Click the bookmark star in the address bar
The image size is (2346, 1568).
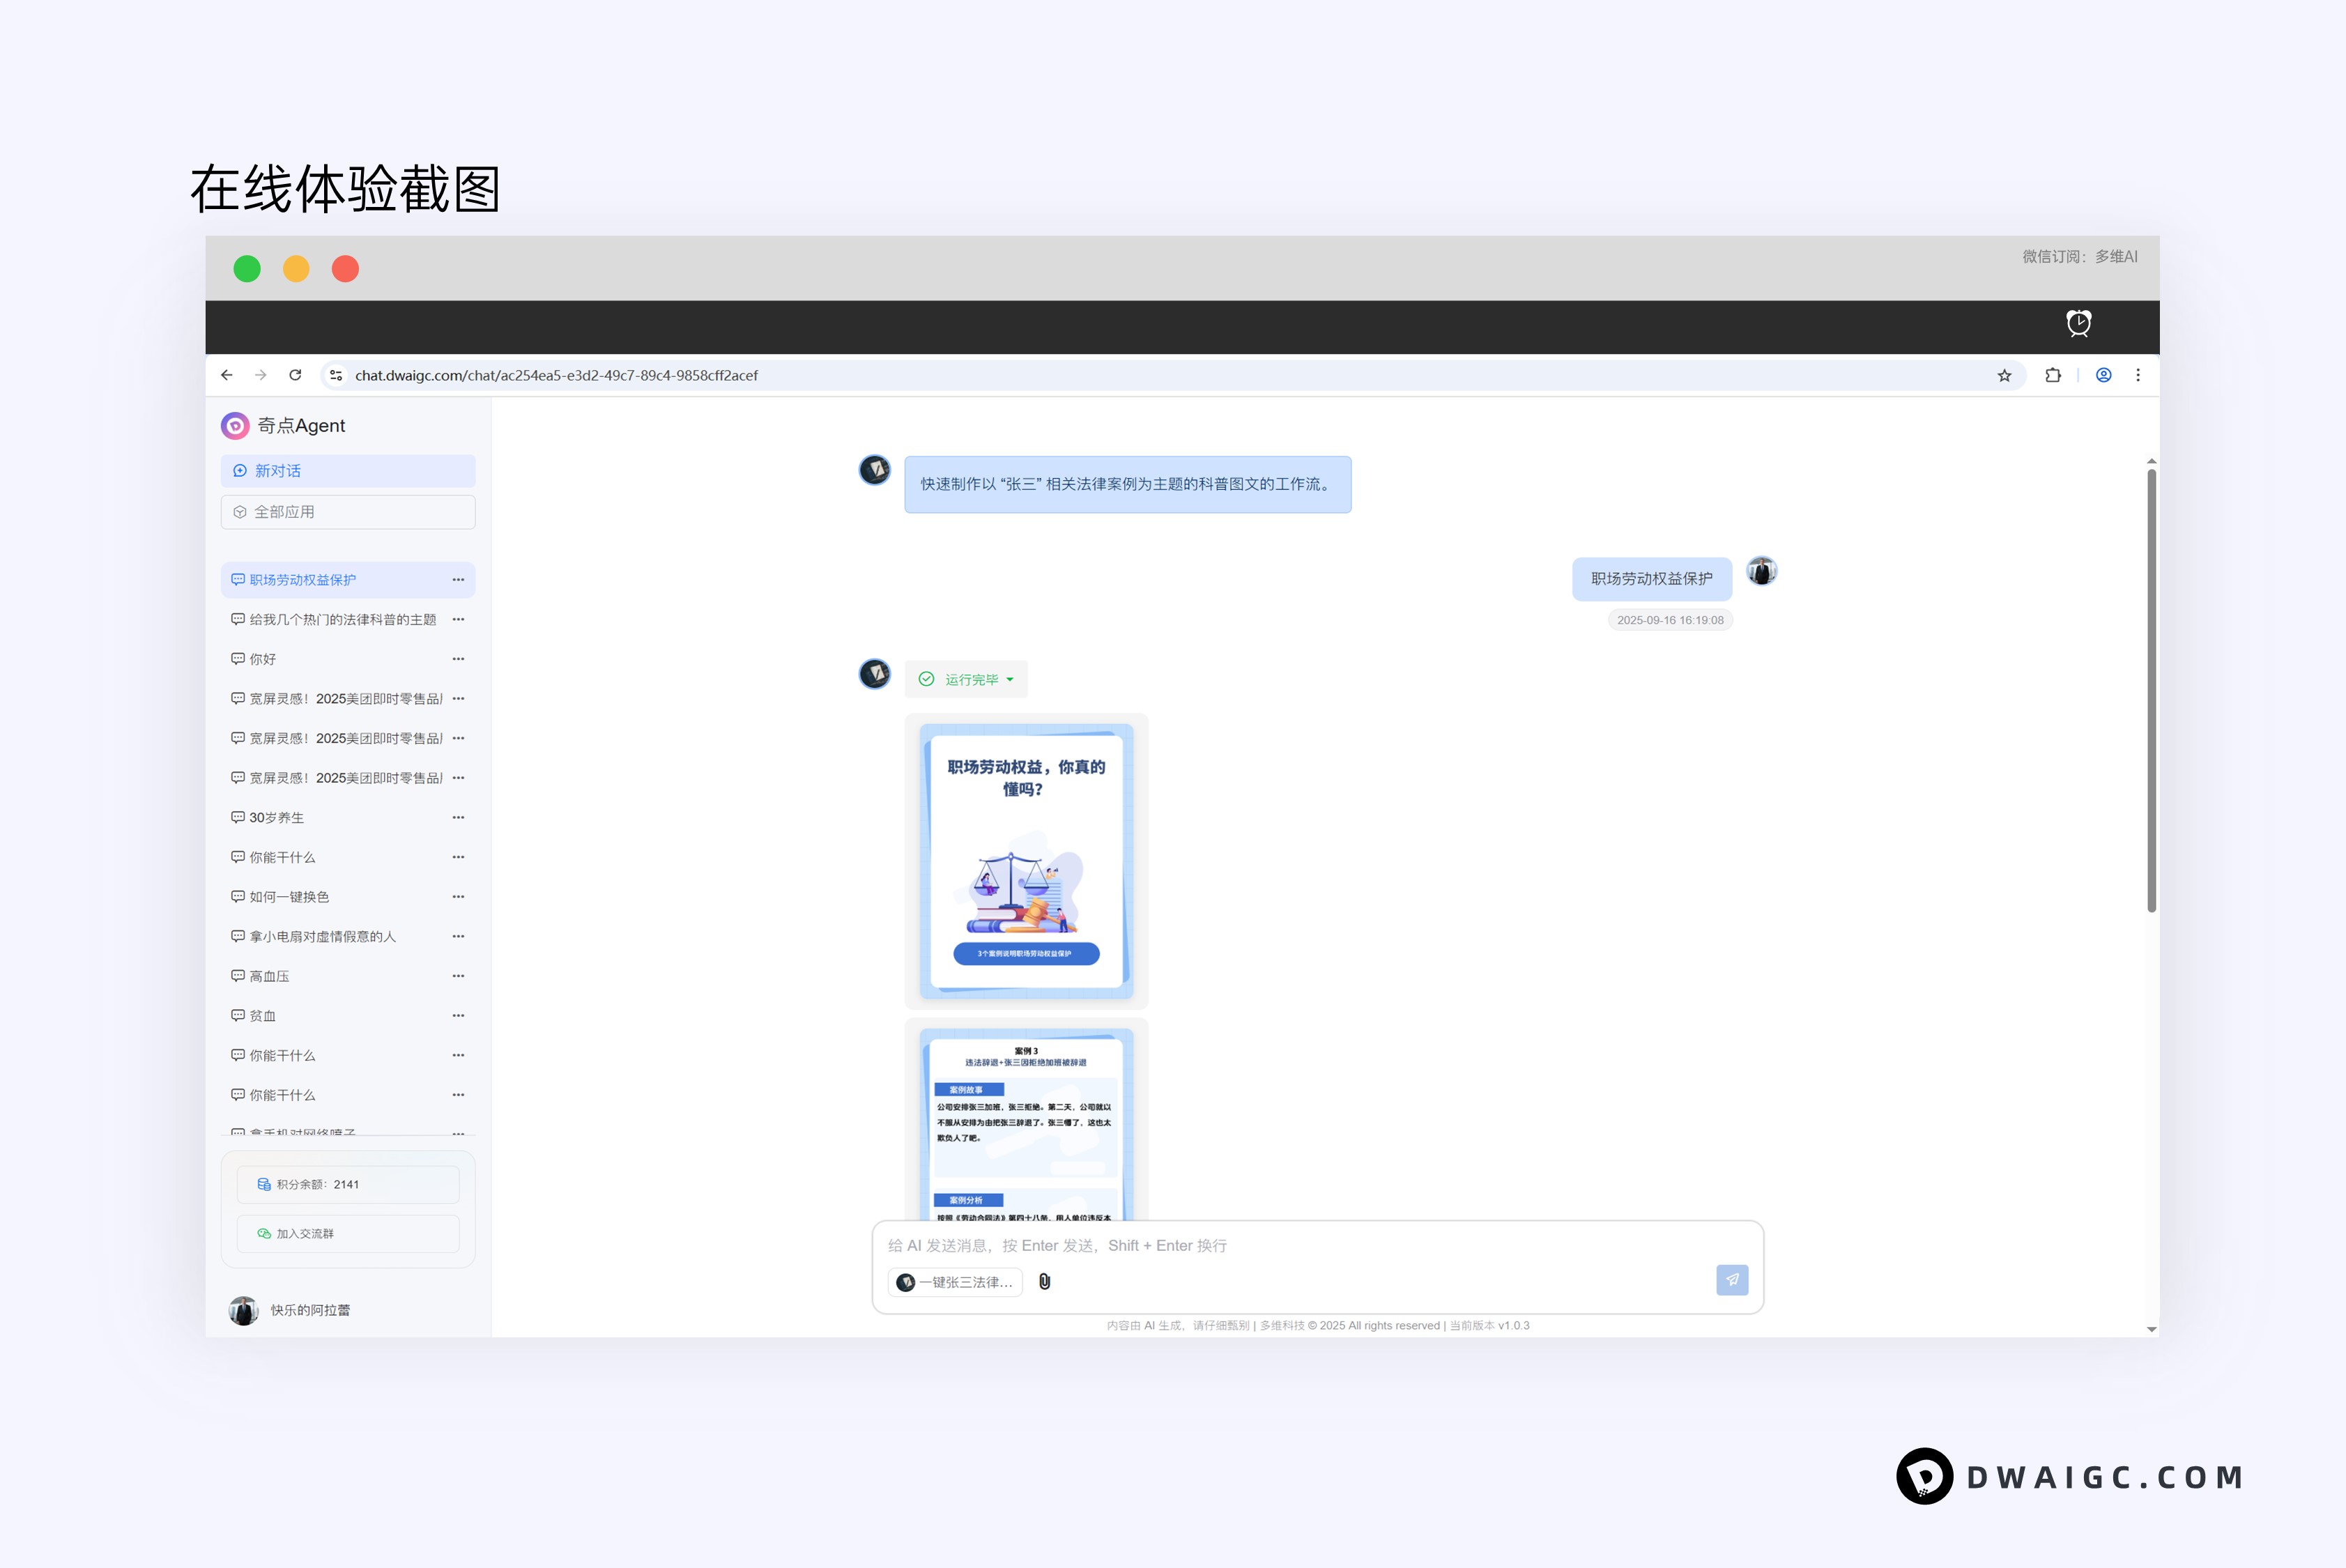point(2004,375)
